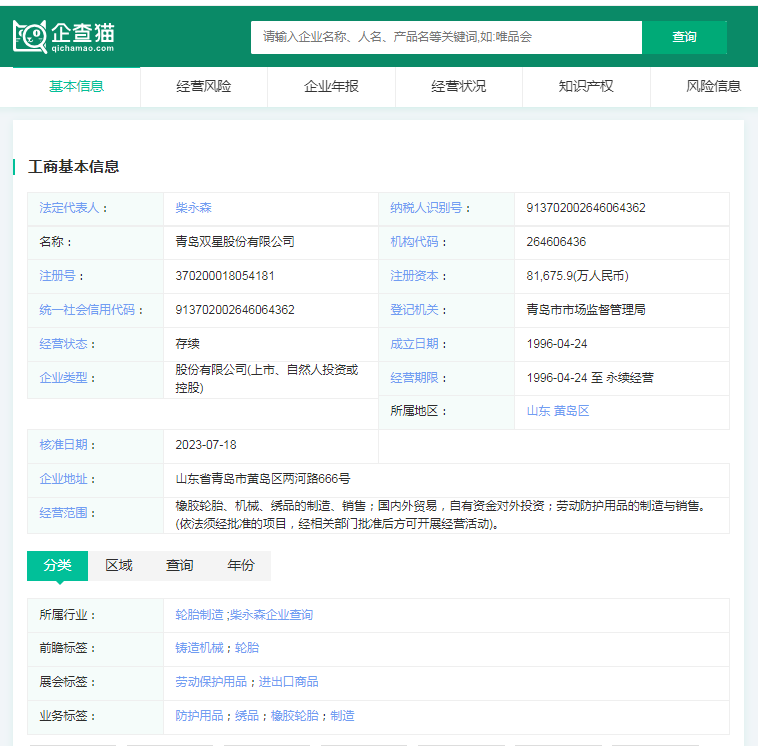
Task: Go to the 经营状况 tab
Action: click(x=459, y=86)
